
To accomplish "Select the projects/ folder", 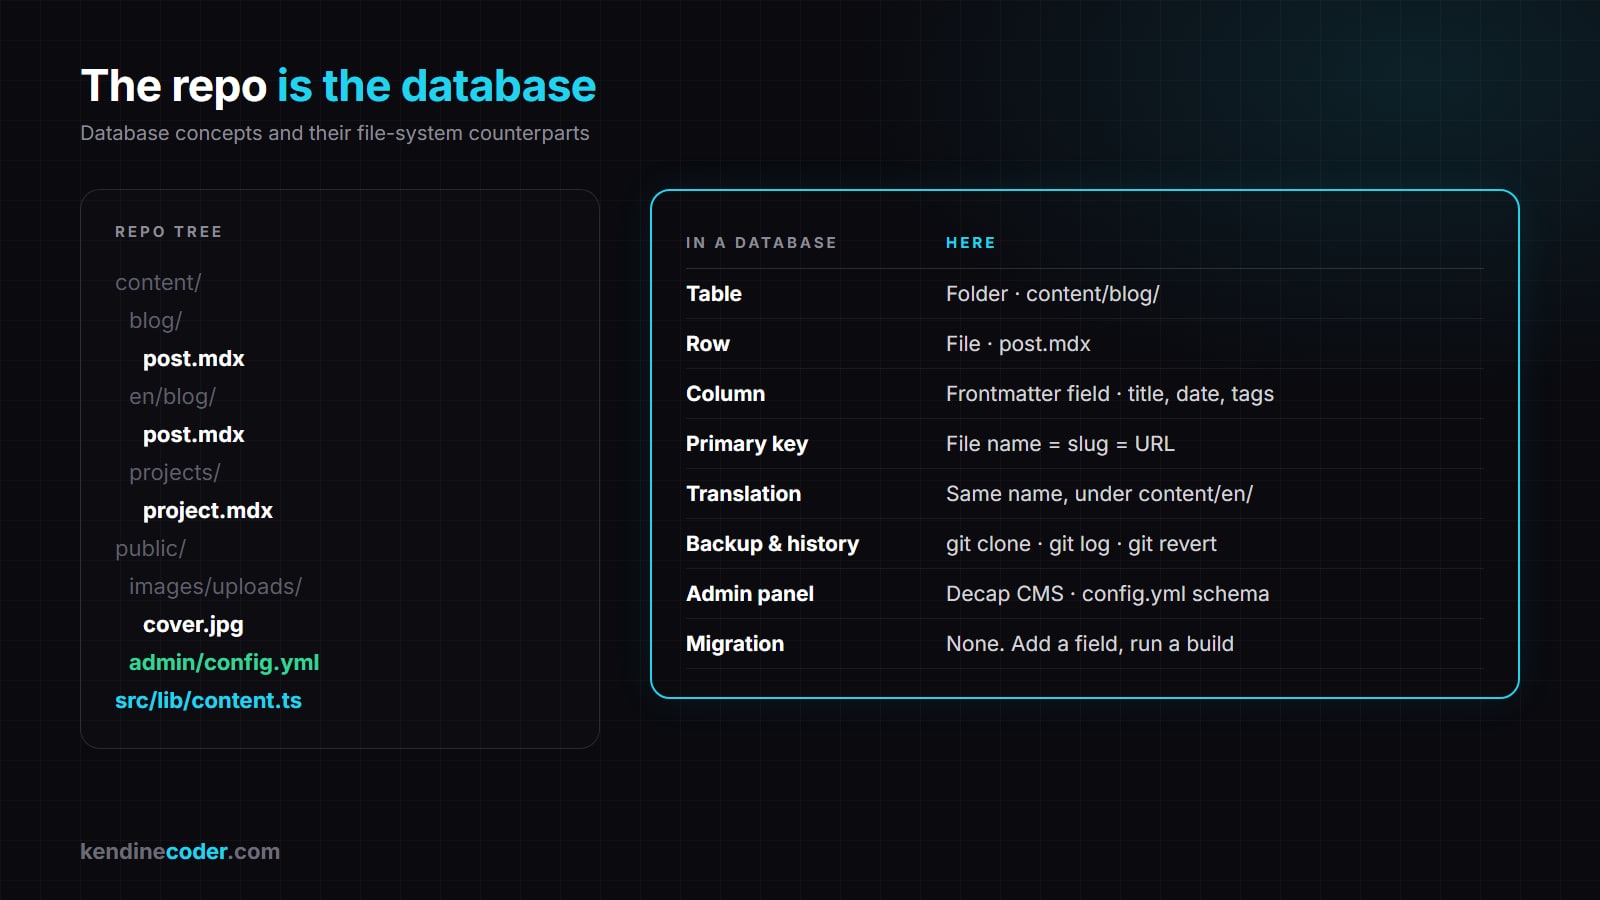I will [174, 473].
